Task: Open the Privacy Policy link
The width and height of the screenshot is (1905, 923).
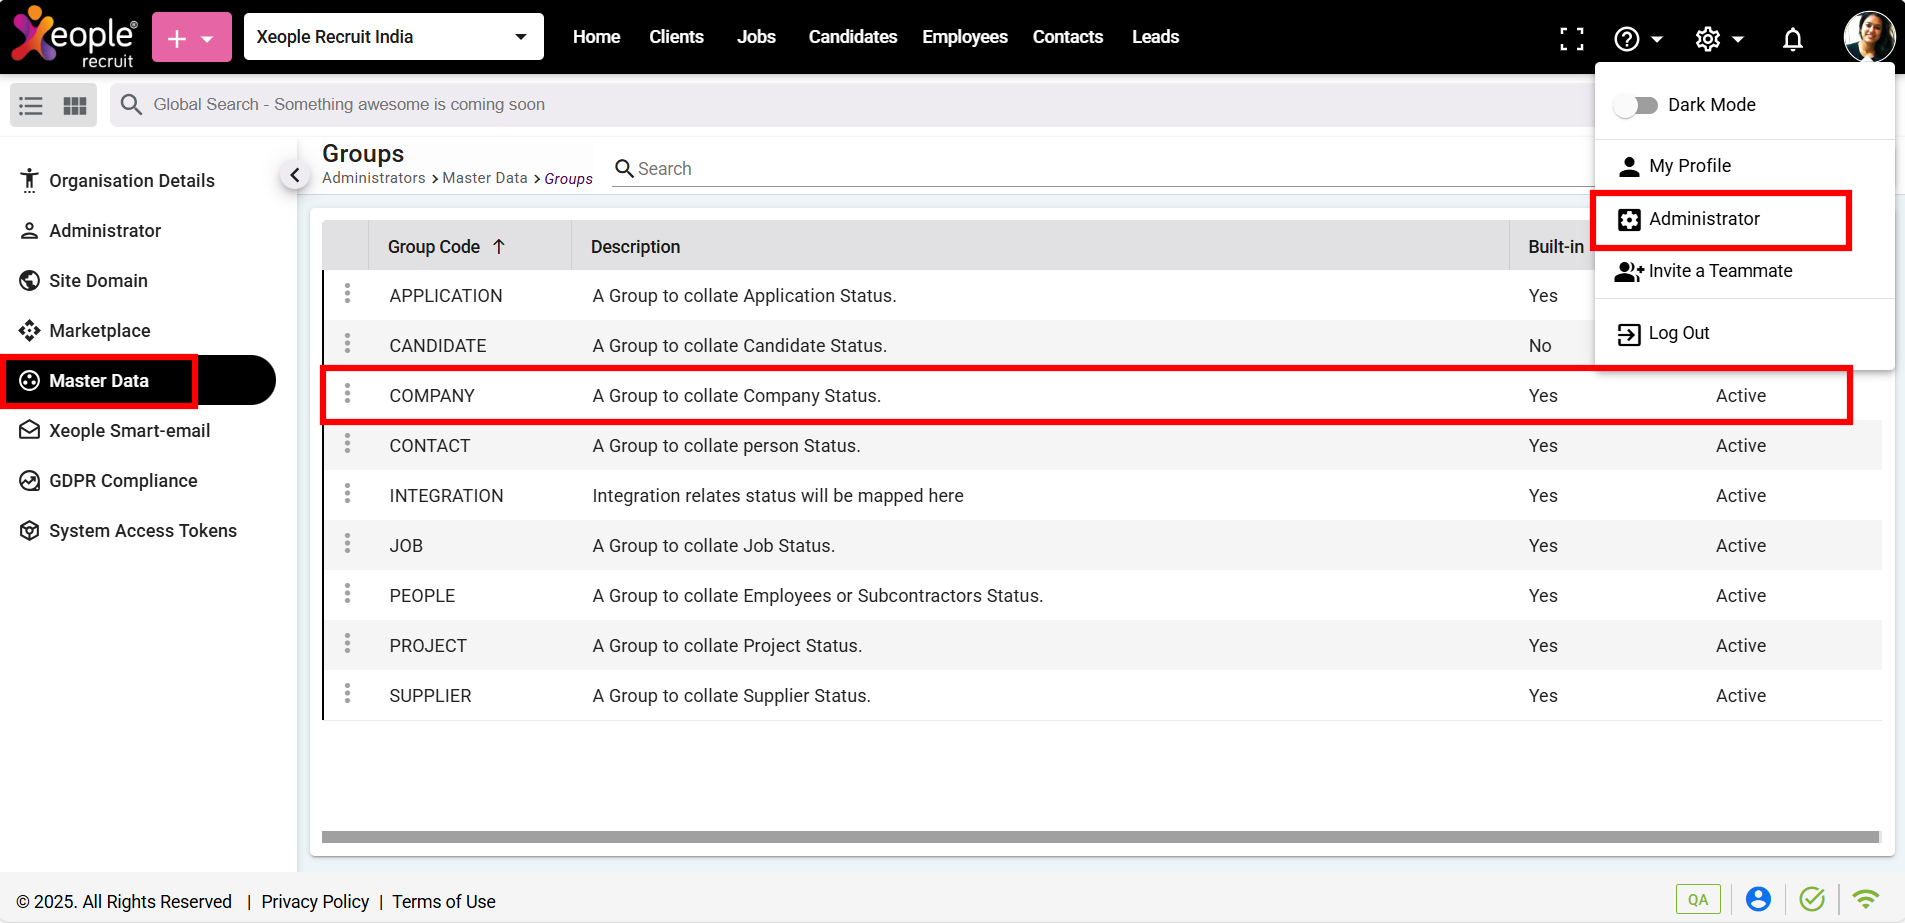Action: pyautogui.click(x=315, y=901)
